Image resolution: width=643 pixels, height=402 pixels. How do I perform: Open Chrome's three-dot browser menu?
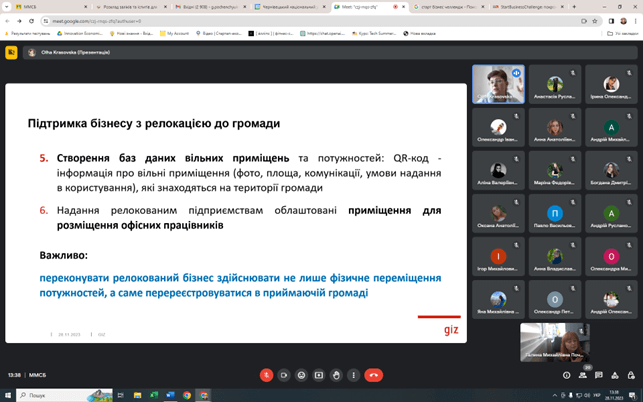click(x=636, y=20)
